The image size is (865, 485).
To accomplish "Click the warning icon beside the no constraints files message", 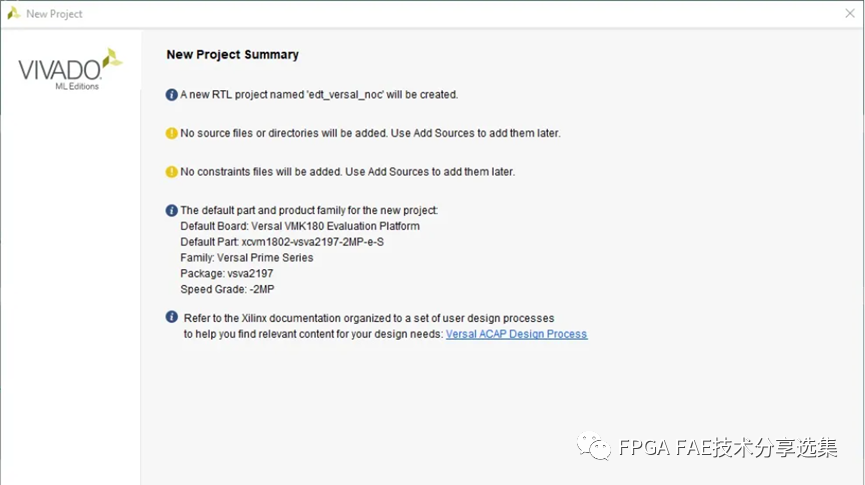I will tap(172, 172).
